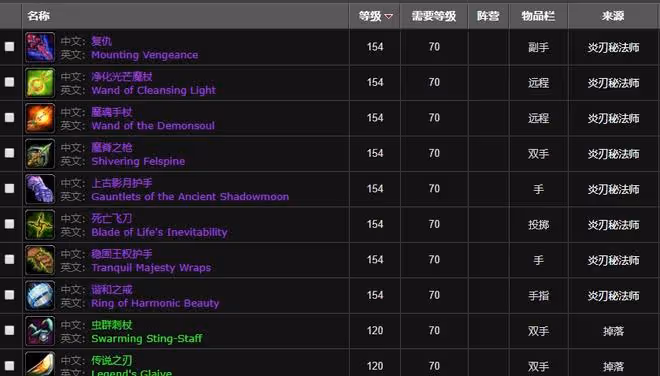The height and width of the screenshot is (376, 660).
Task: Sort by 等级 column sort arrow
Action: coord(389,16)
